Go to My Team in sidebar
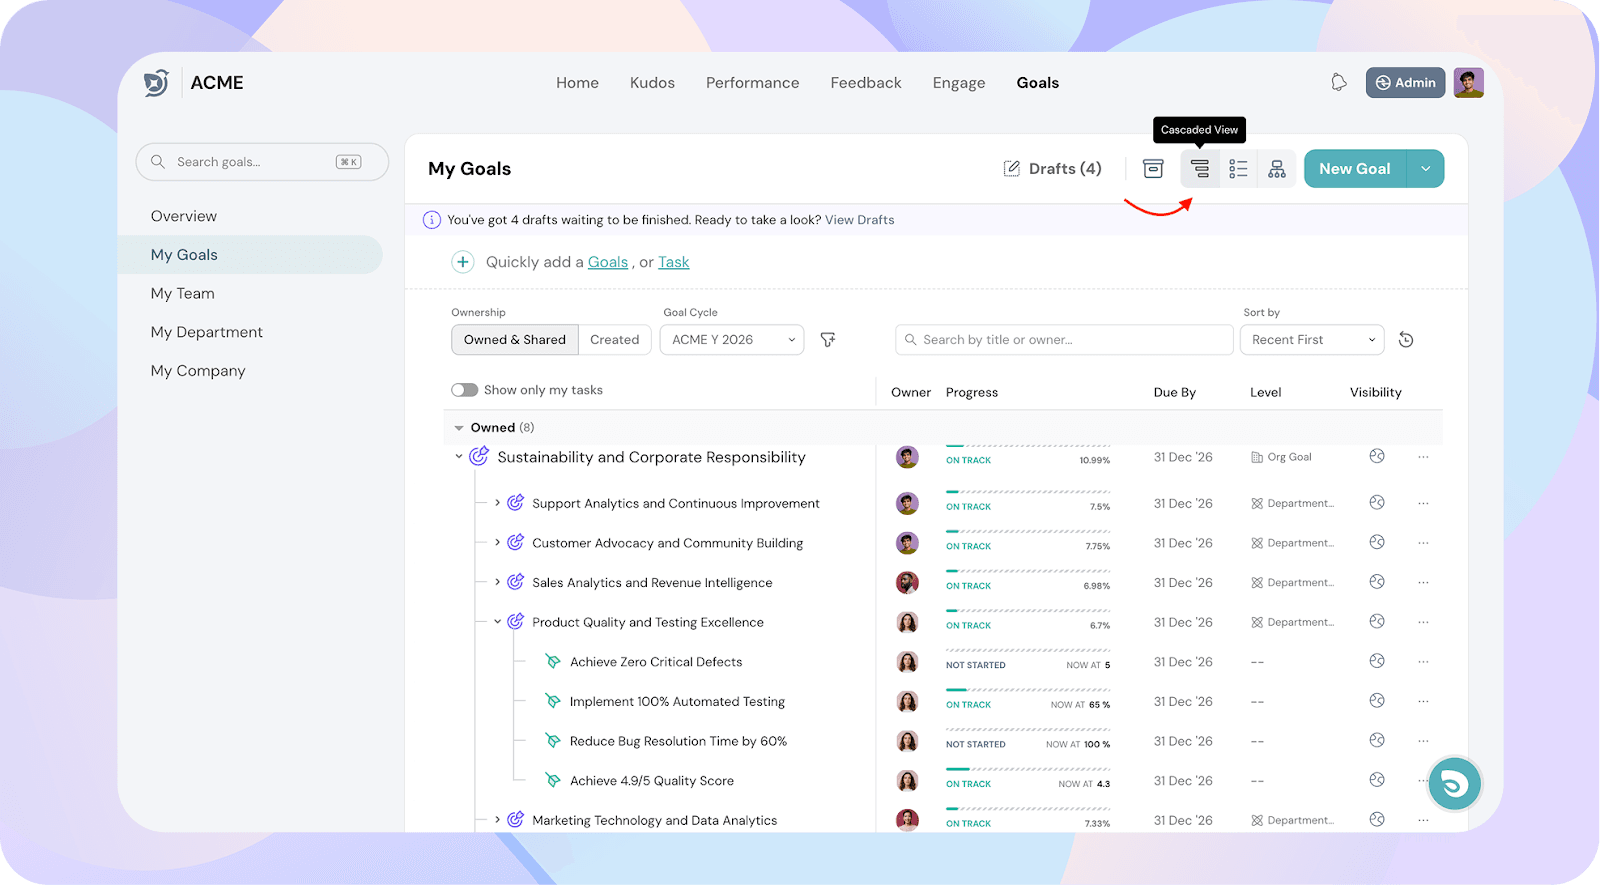This screenshot has height=885, width=1600. pos(183,293)
